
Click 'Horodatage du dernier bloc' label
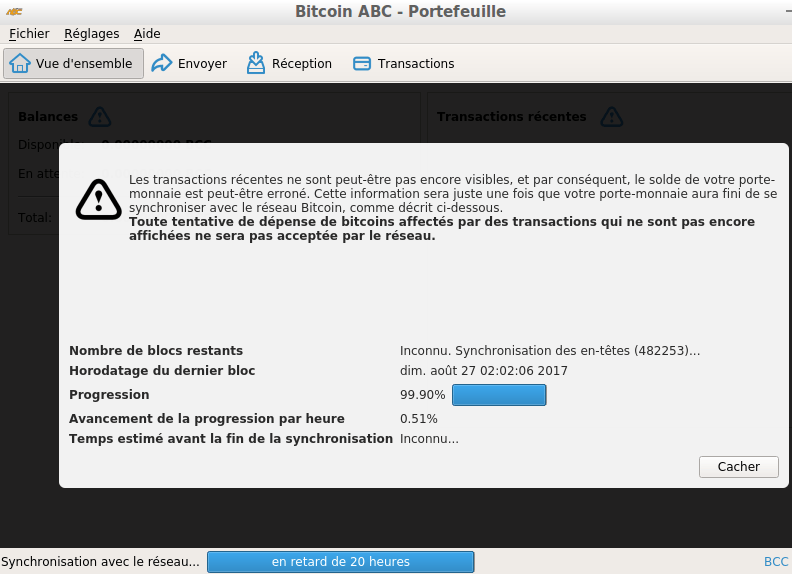162,371
